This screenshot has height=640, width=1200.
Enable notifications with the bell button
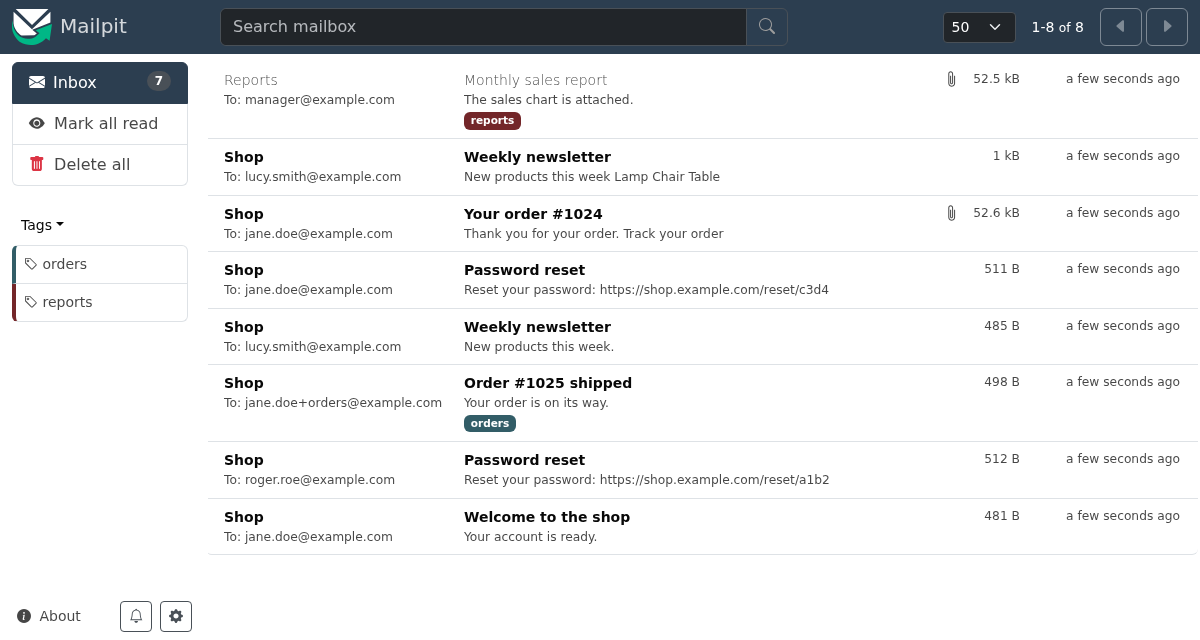click(x=136, y=616)
